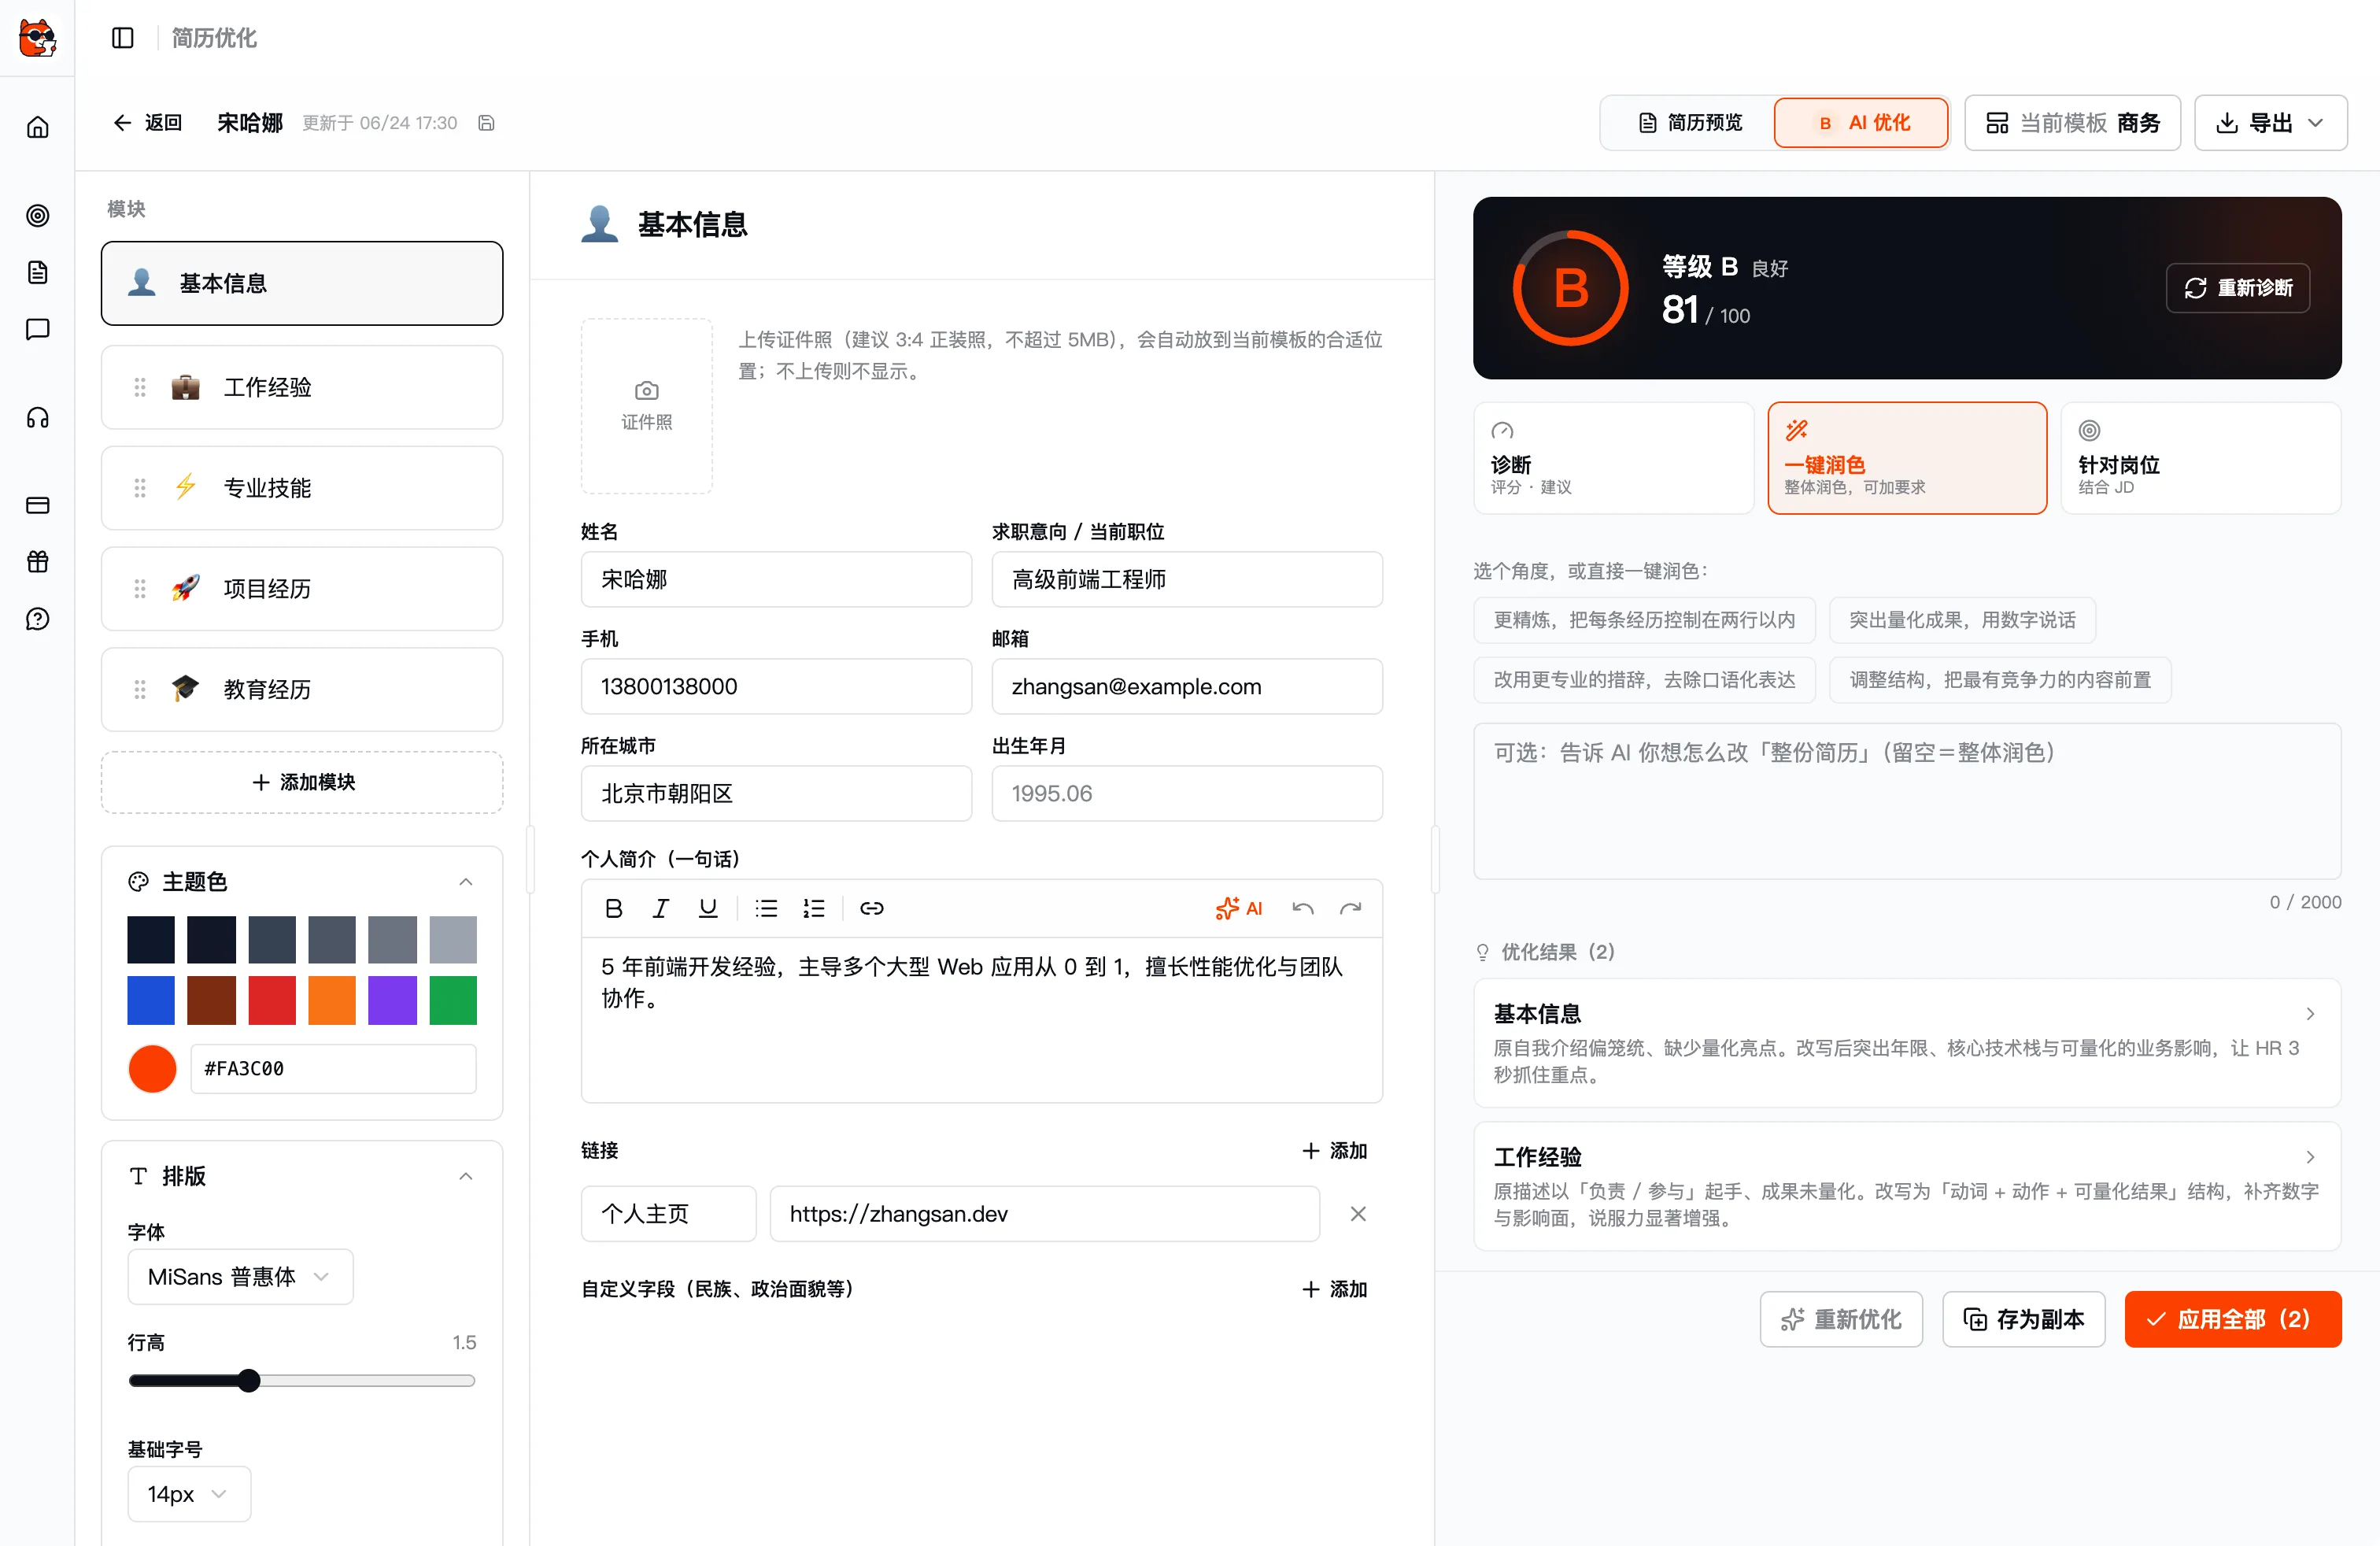
Task: Insert link in intro editor
Action: coord(872,908)
